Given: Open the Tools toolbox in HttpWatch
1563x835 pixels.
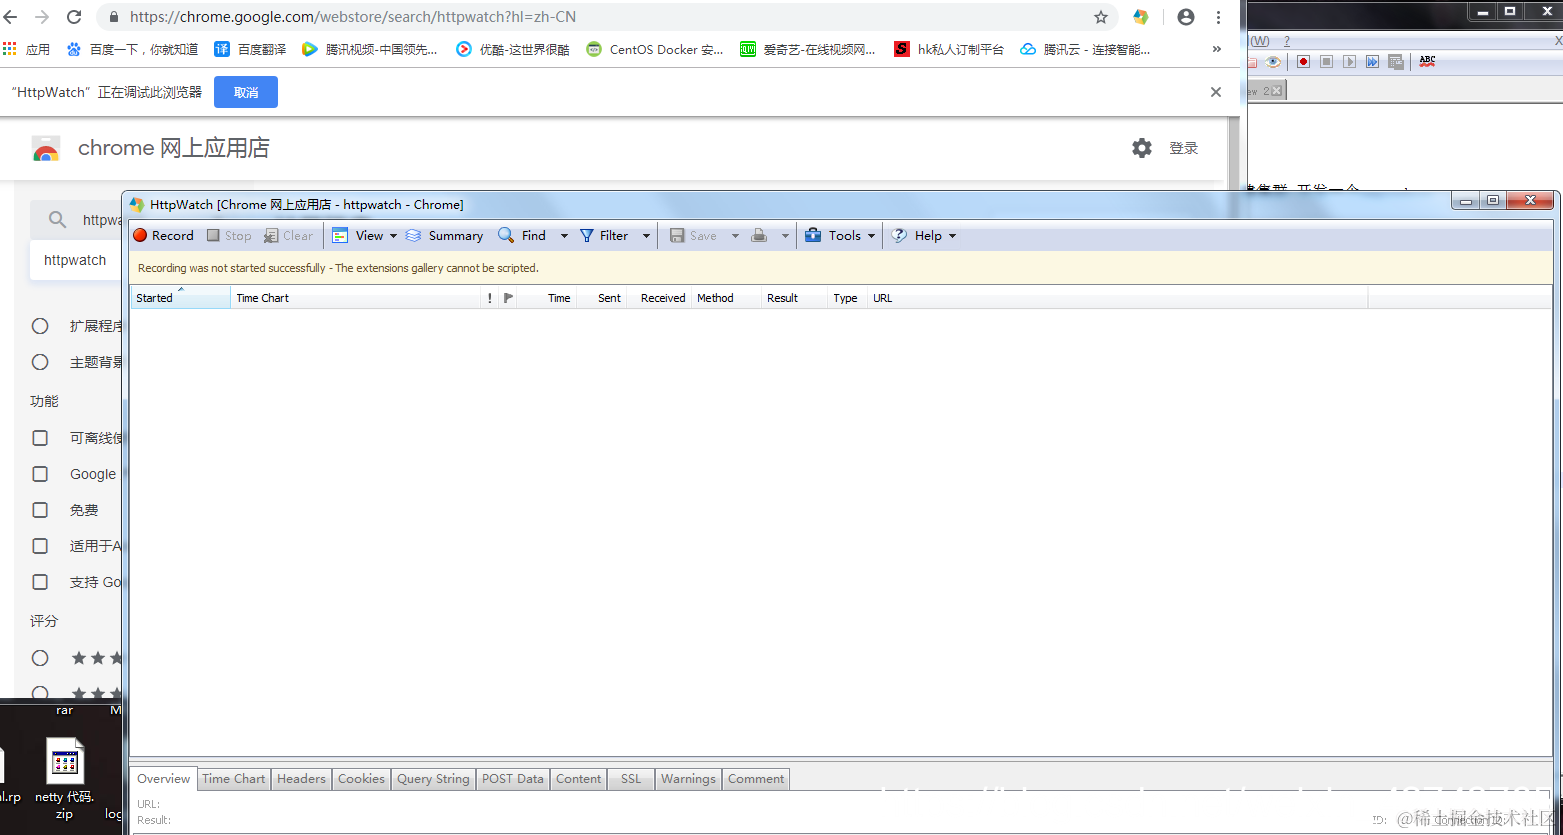Looking at the screenshot, I should click(x=813, y=236).
